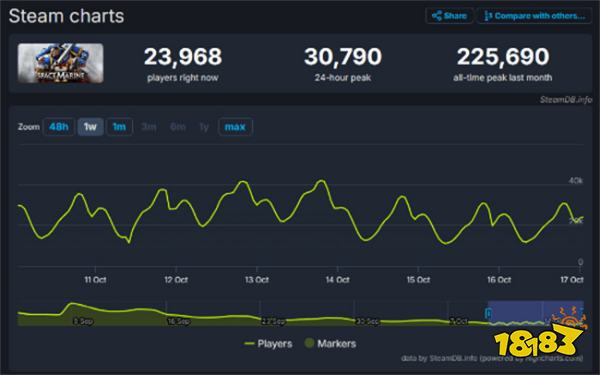Set chart zoom to 48h
The image size is (600, 375).
click(59, 127)
